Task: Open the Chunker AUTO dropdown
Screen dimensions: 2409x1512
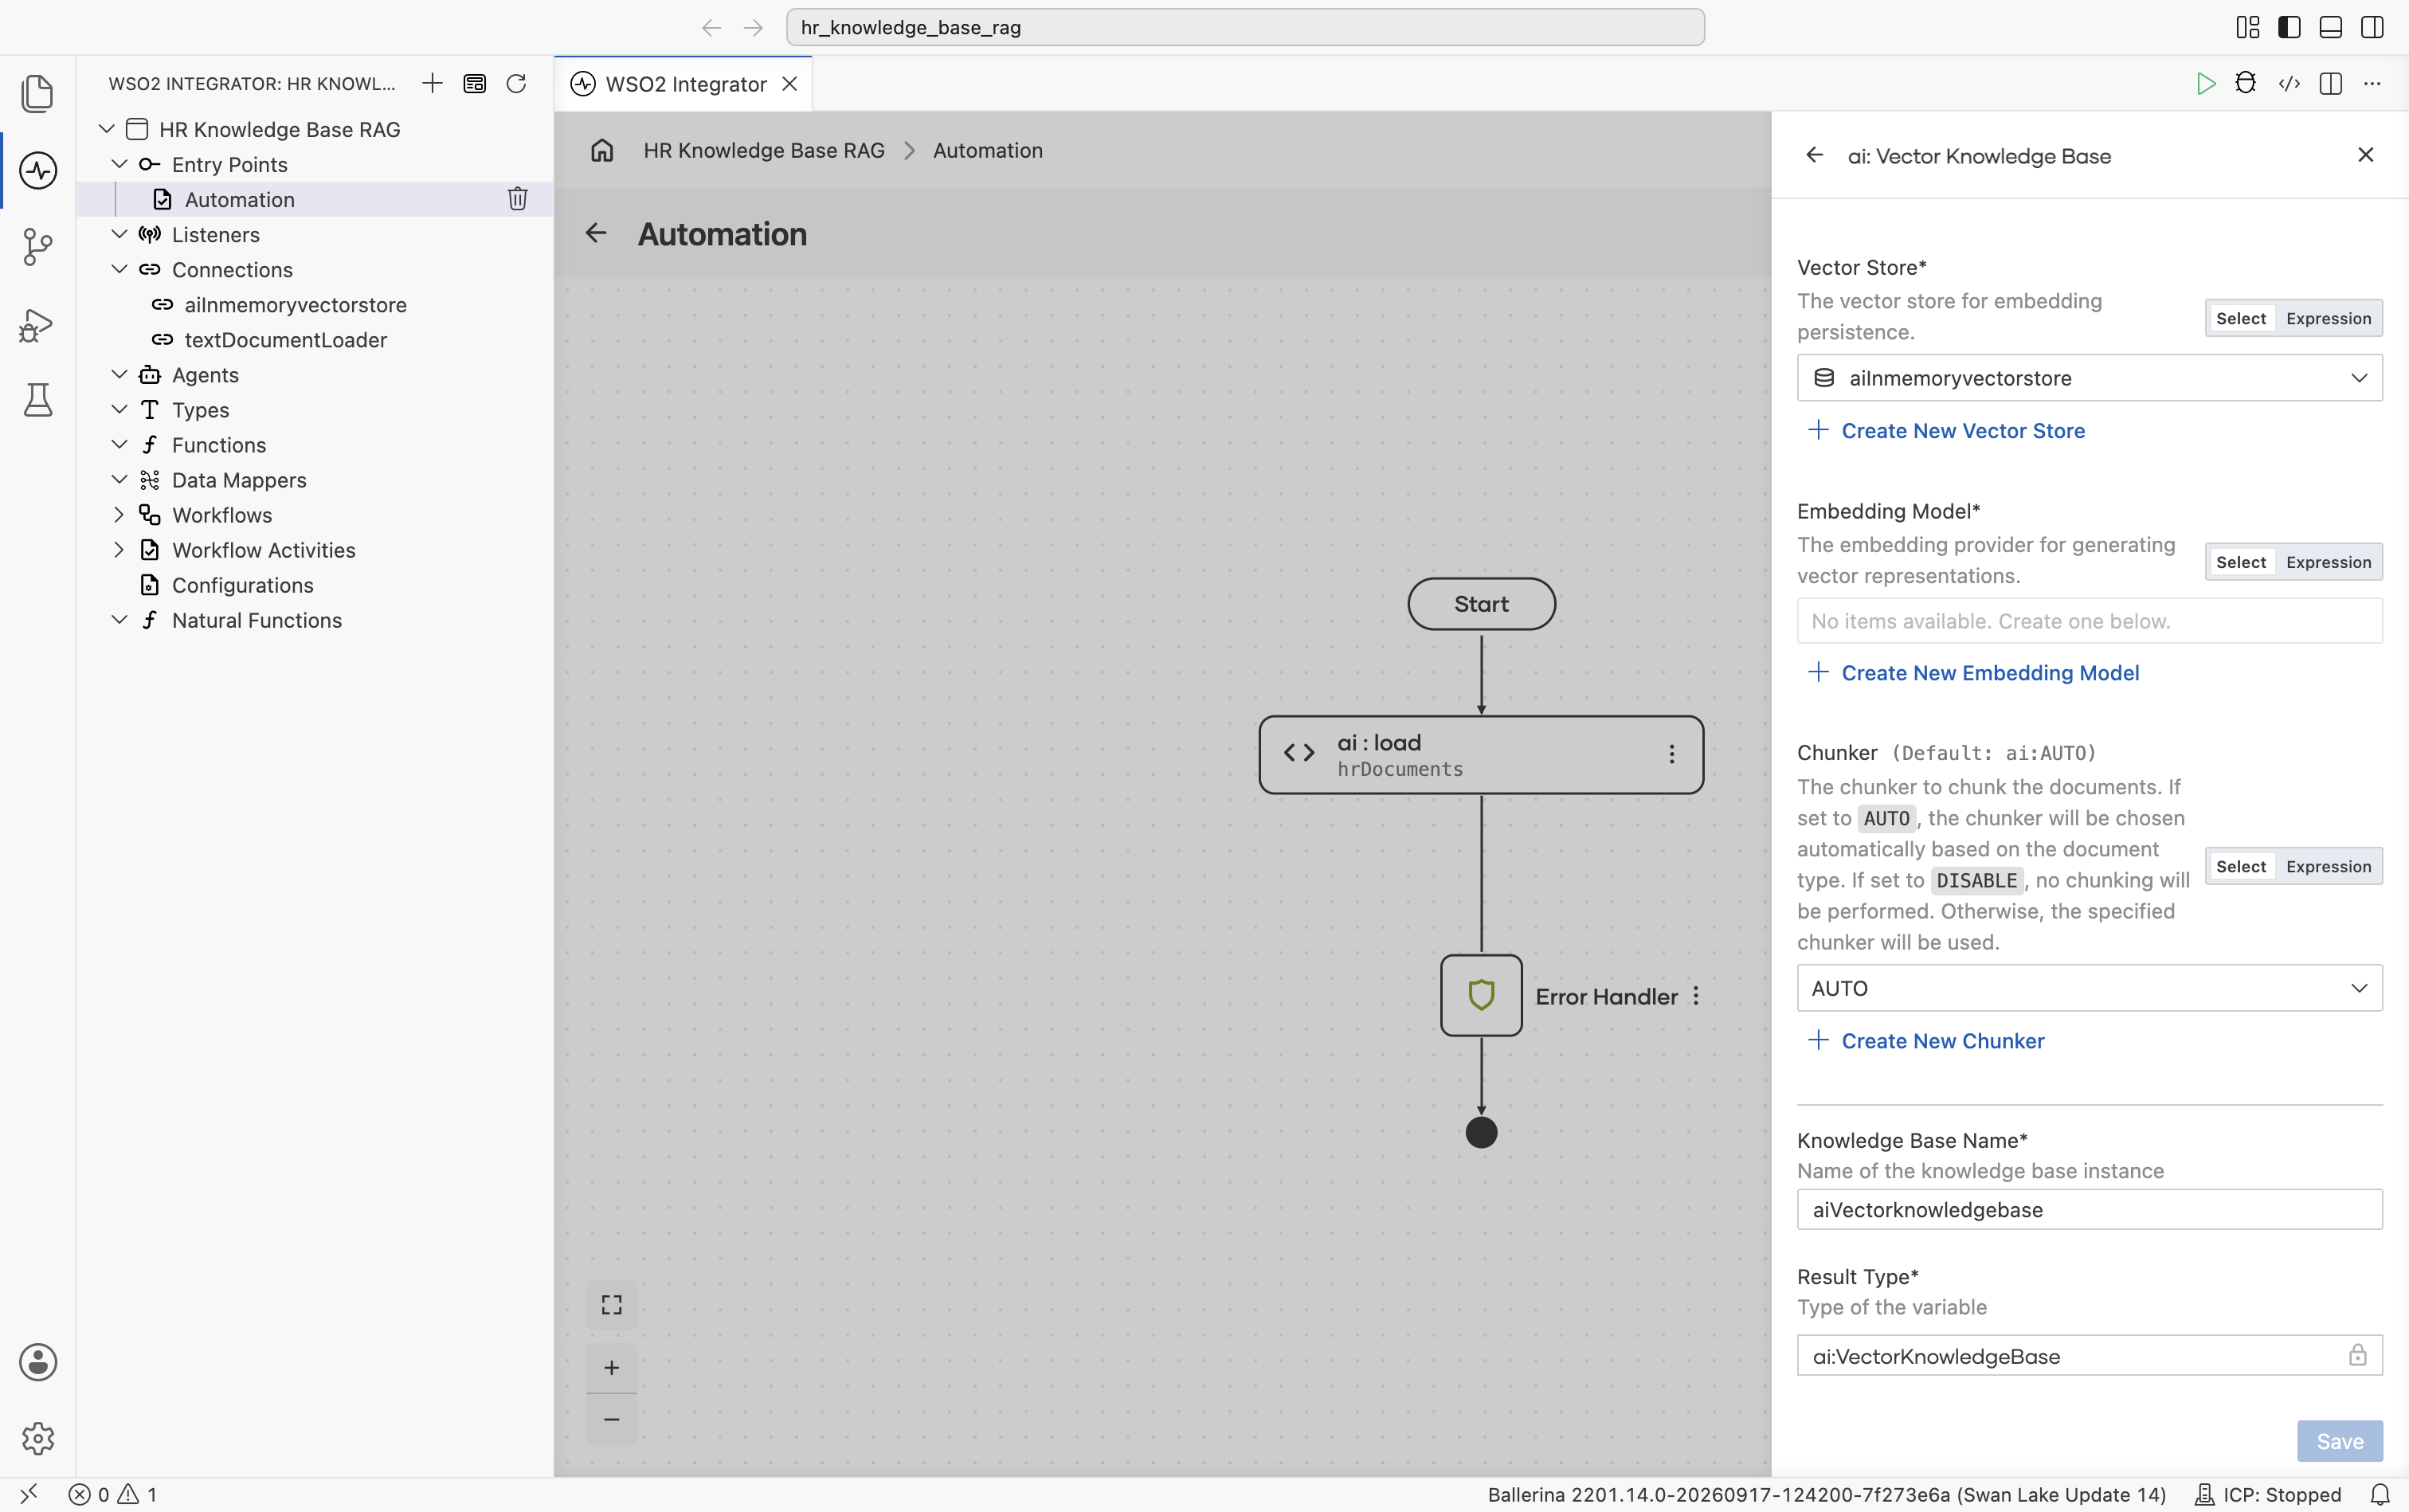Action: coord(2090,988)
